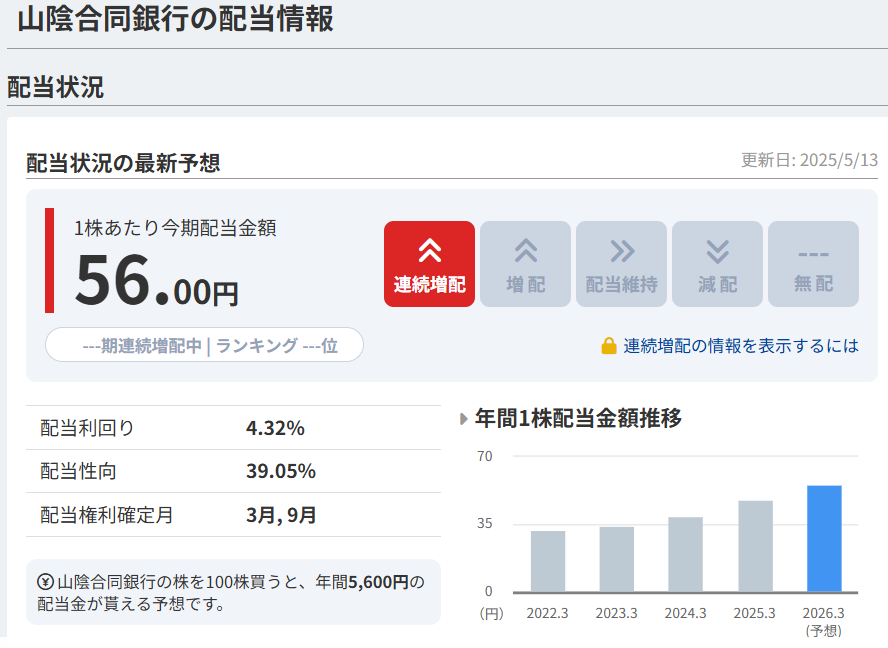Click the 配当状況の最新予想 heading

click(123, 163)
